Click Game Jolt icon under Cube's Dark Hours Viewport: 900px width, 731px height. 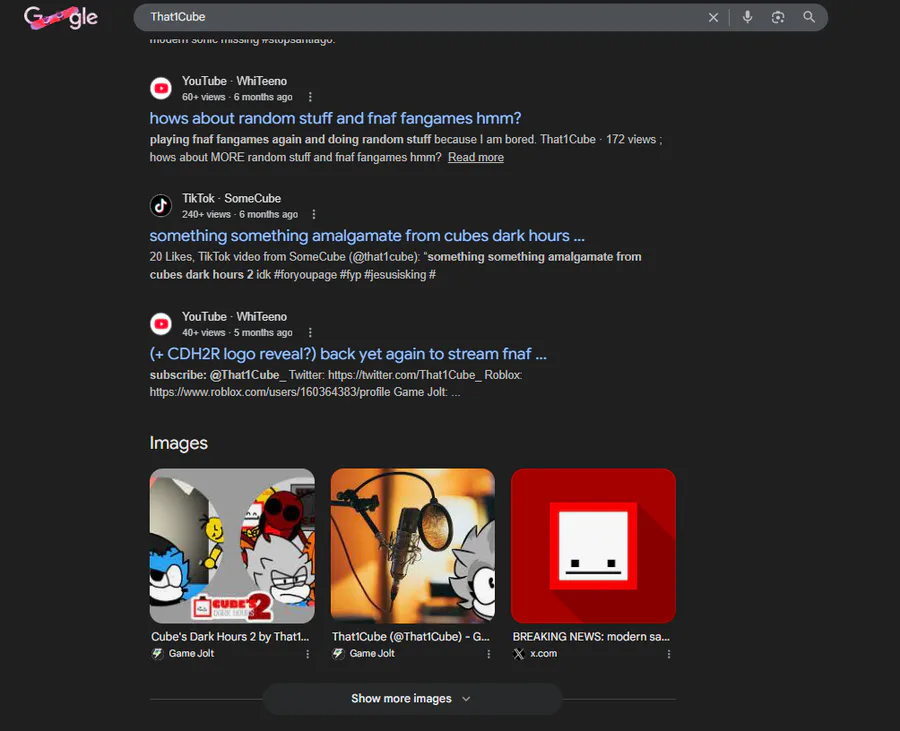(157, 654)
